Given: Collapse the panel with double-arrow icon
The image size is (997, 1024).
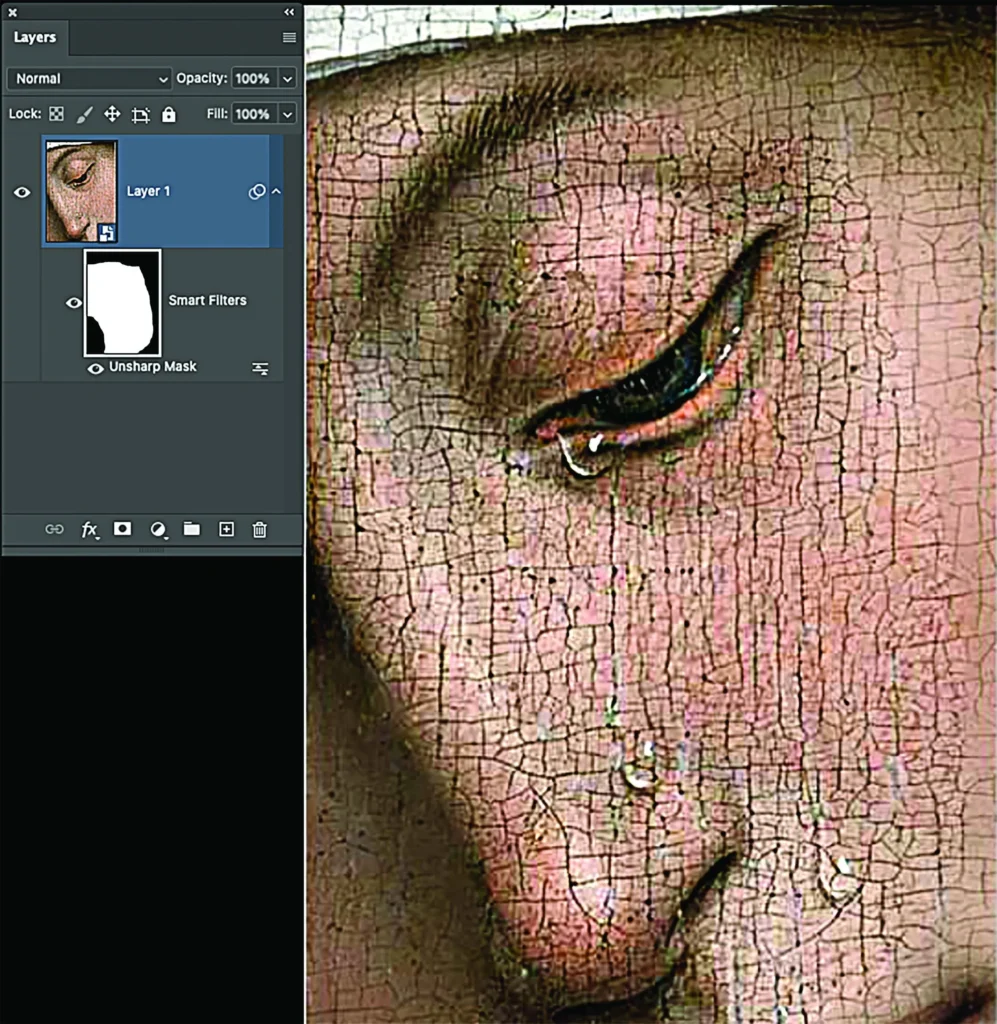Looking at the screenshot, I should click(289, 12).
